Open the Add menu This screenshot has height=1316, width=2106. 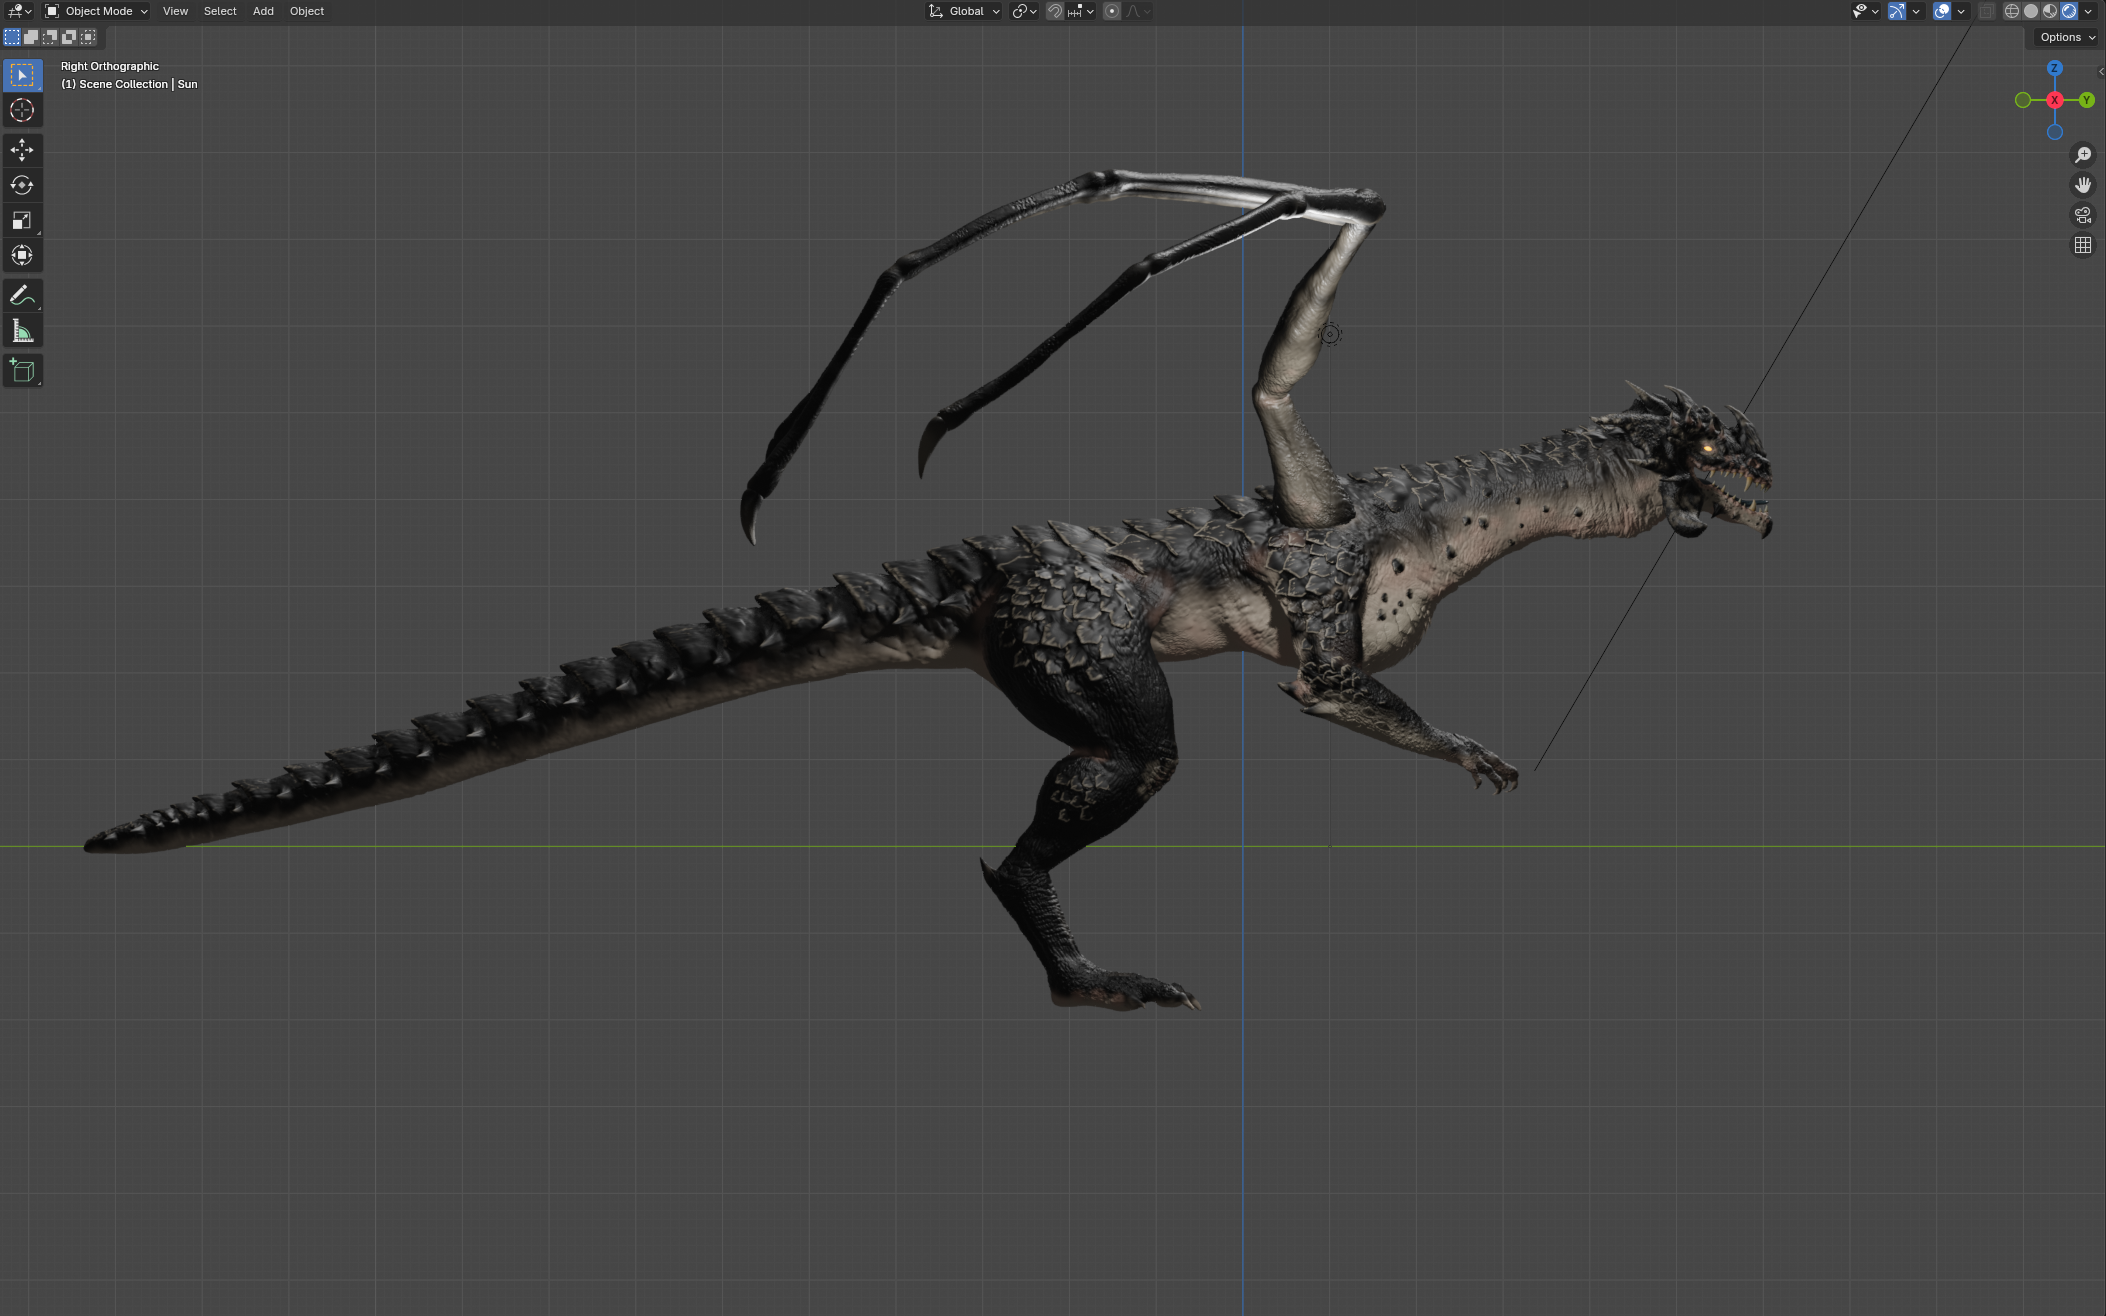click(262, 11)
